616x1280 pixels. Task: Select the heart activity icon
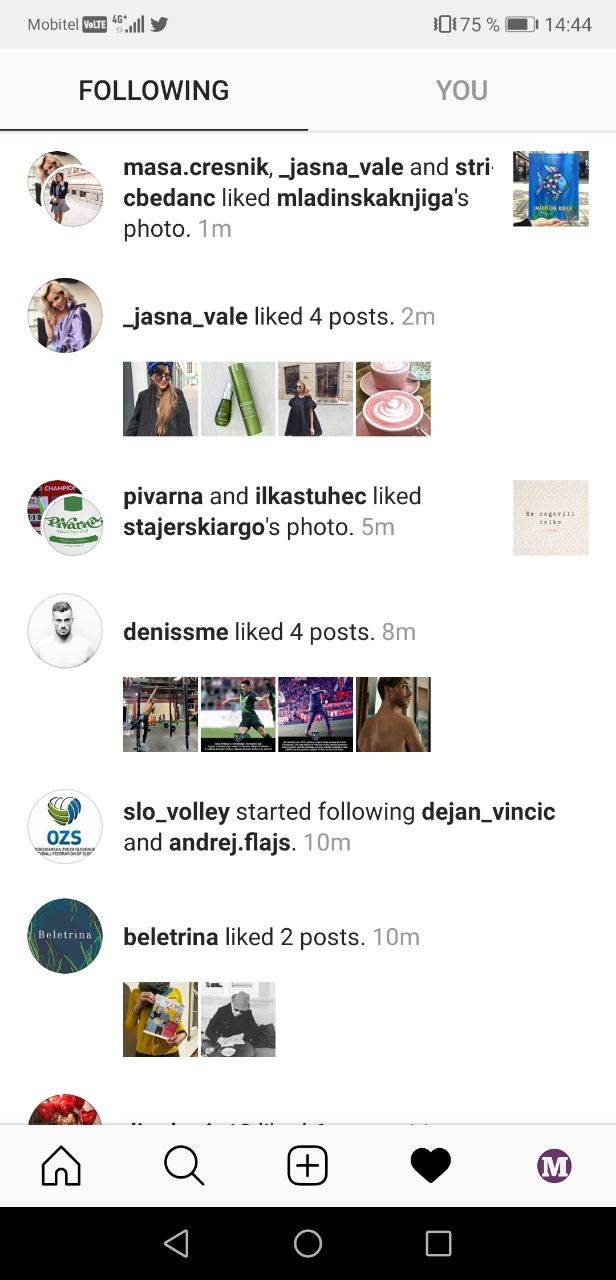click(x=431, y=1166)
